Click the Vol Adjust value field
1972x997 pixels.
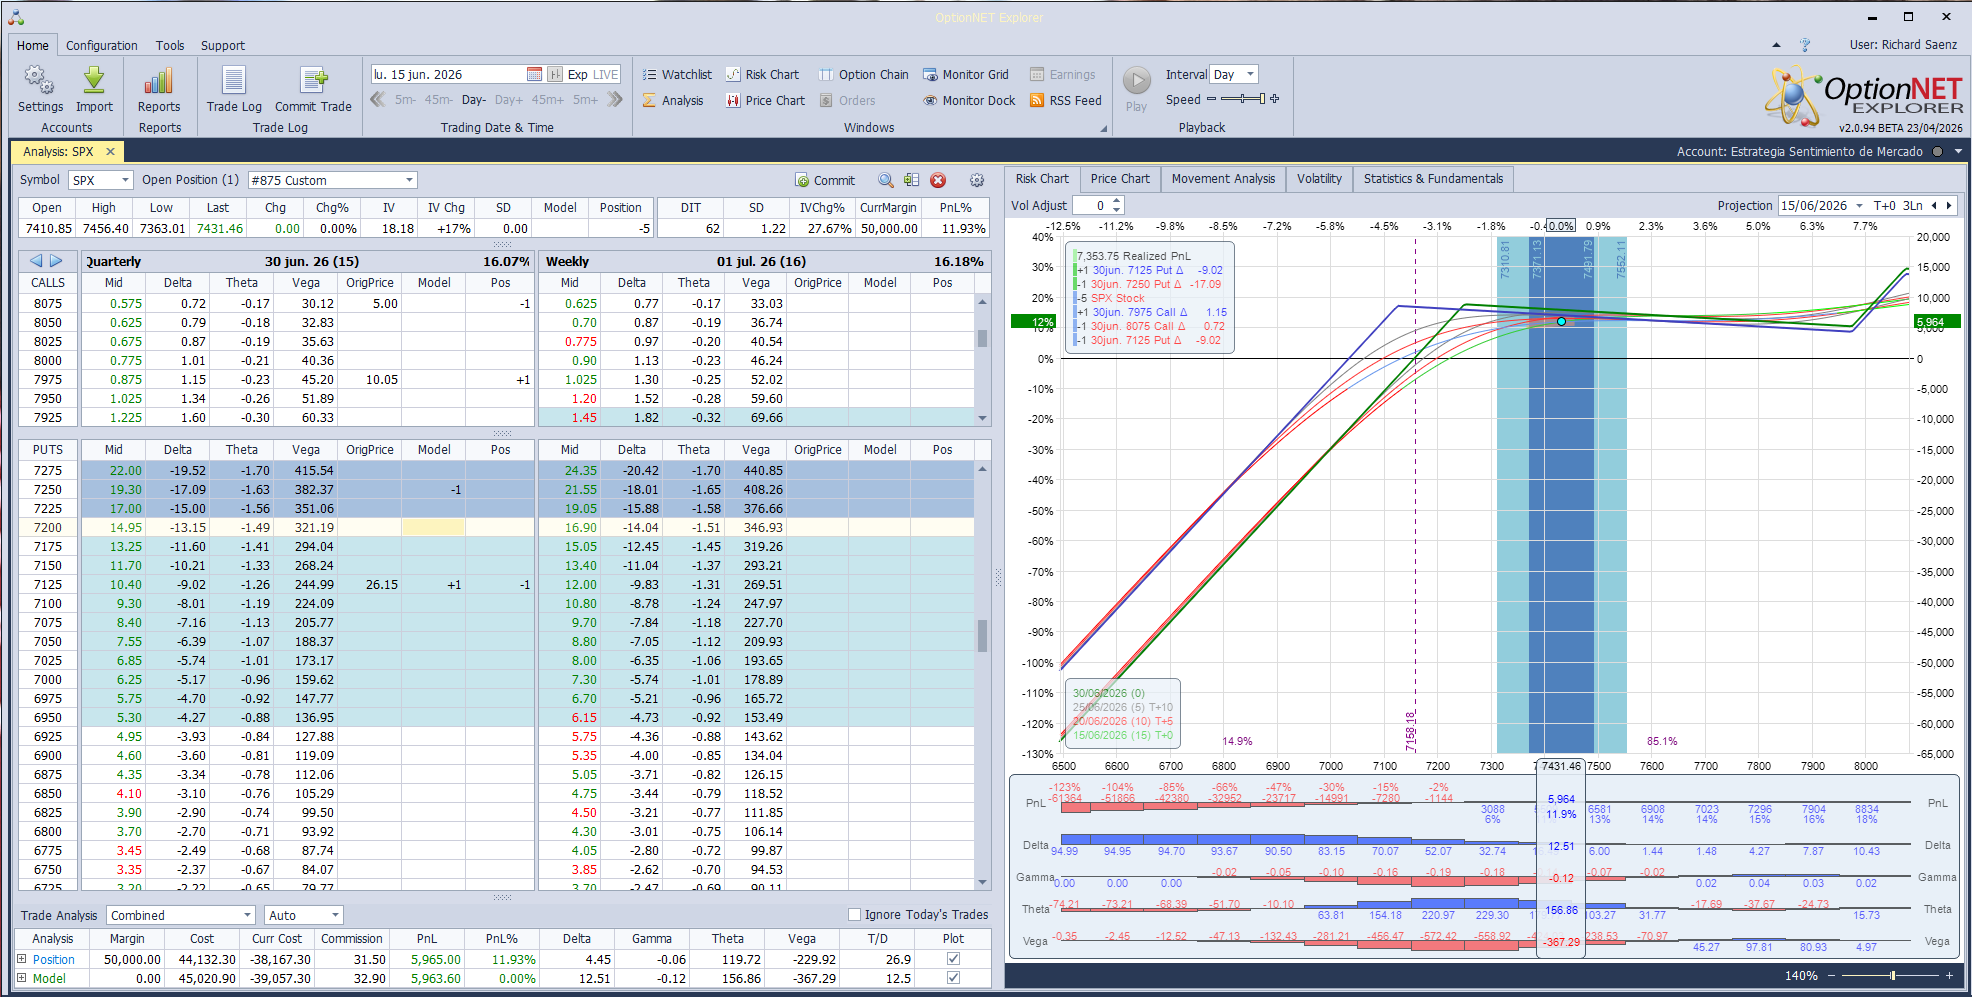[1091, 205]
